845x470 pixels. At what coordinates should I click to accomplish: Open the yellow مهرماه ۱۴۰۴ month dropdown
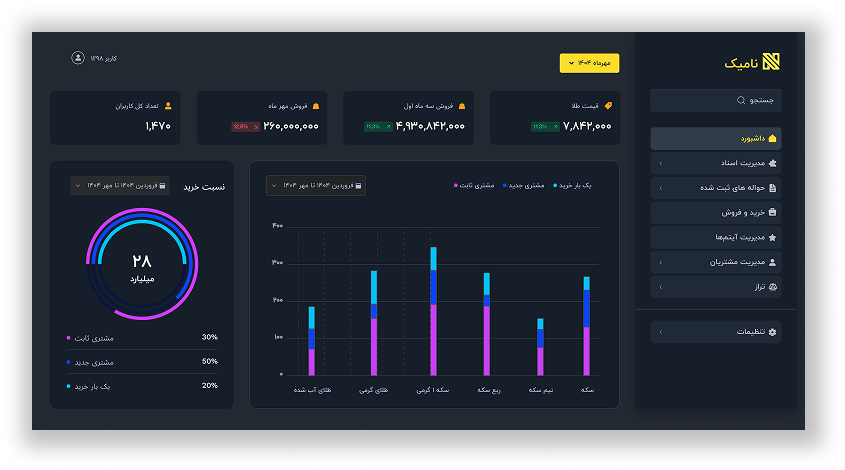tap(589, 63)
